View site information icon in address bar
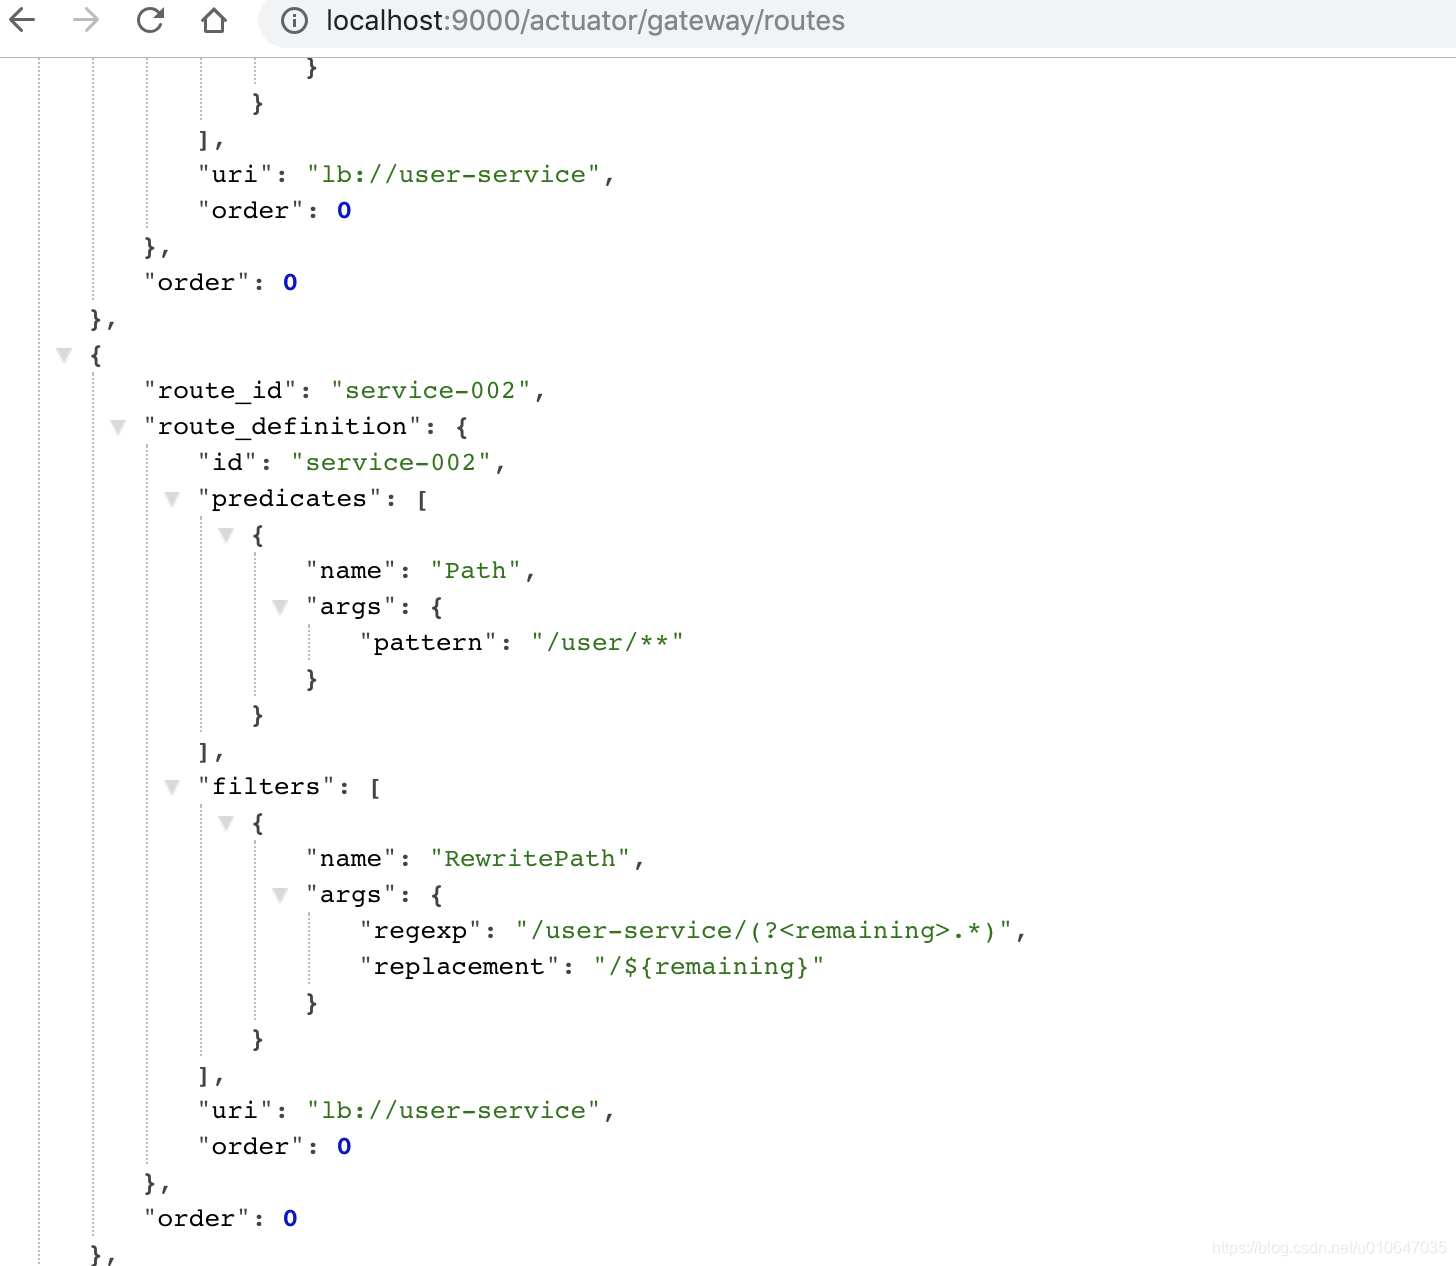The image size is (1456, 1266). point(294,21)
